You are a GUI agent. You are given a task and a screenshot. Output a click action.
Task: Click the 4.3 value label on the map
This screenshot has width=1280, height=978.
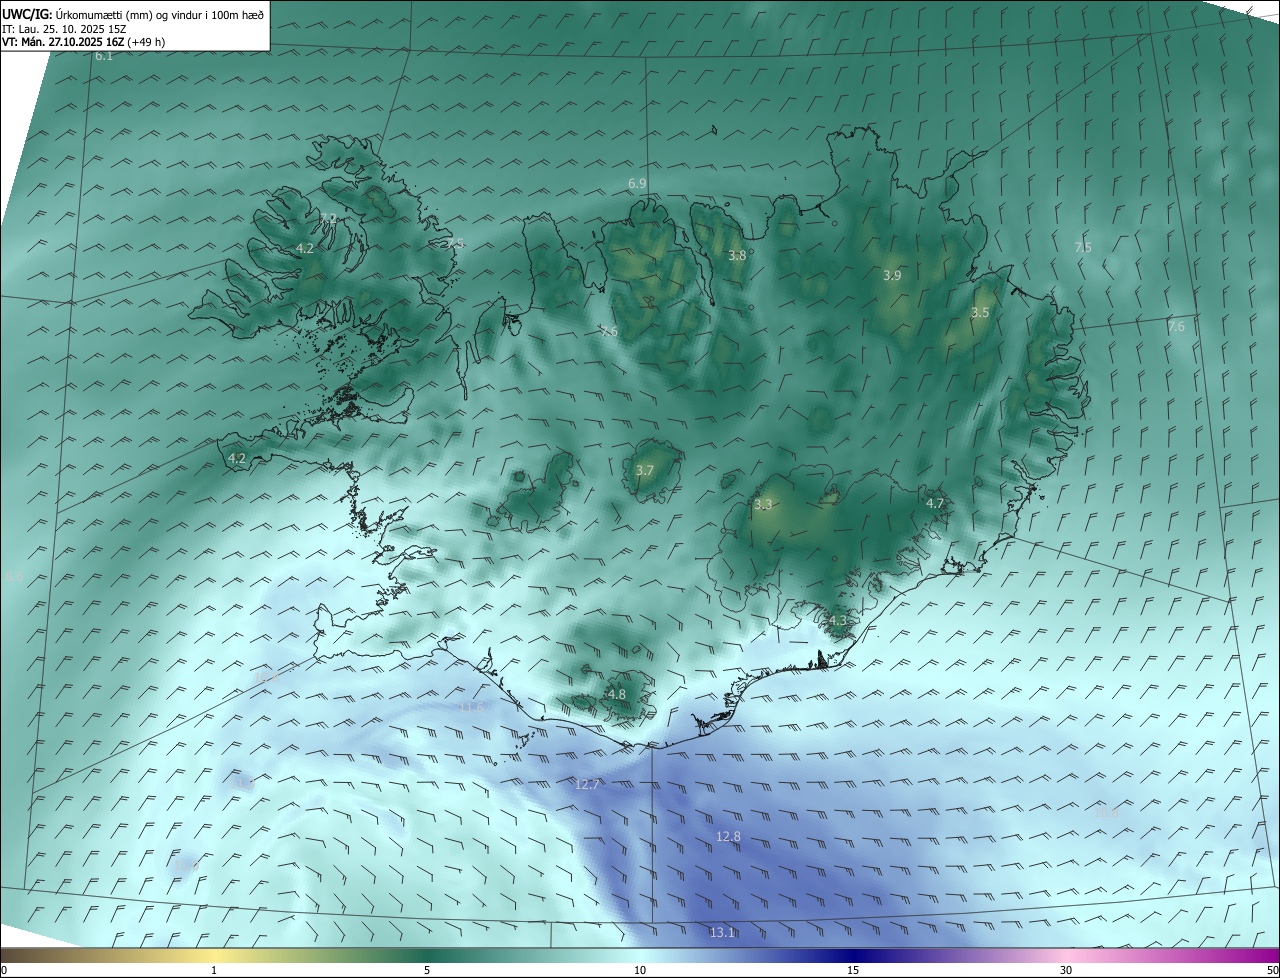pos(837,620)
